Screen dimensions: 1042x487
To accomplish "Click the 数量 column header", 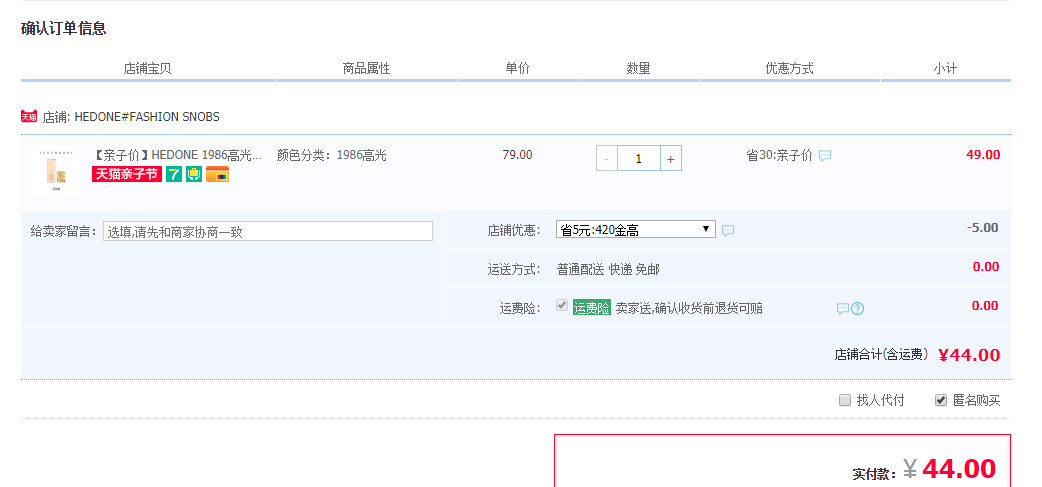I will [x=639, y=68].
